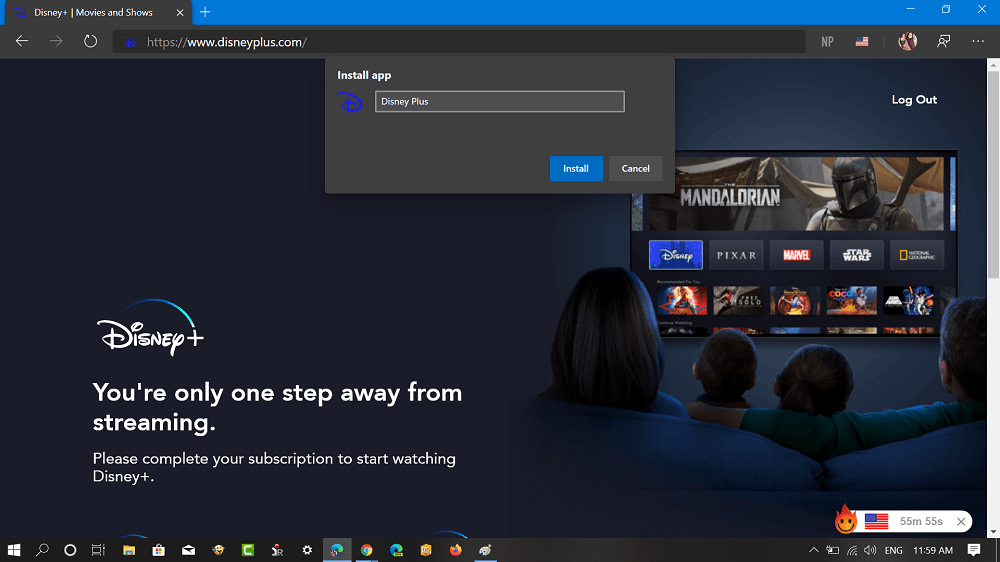Click the NP extension icon
Viewport: 1000px width, 562px height.
click(827, 41)
